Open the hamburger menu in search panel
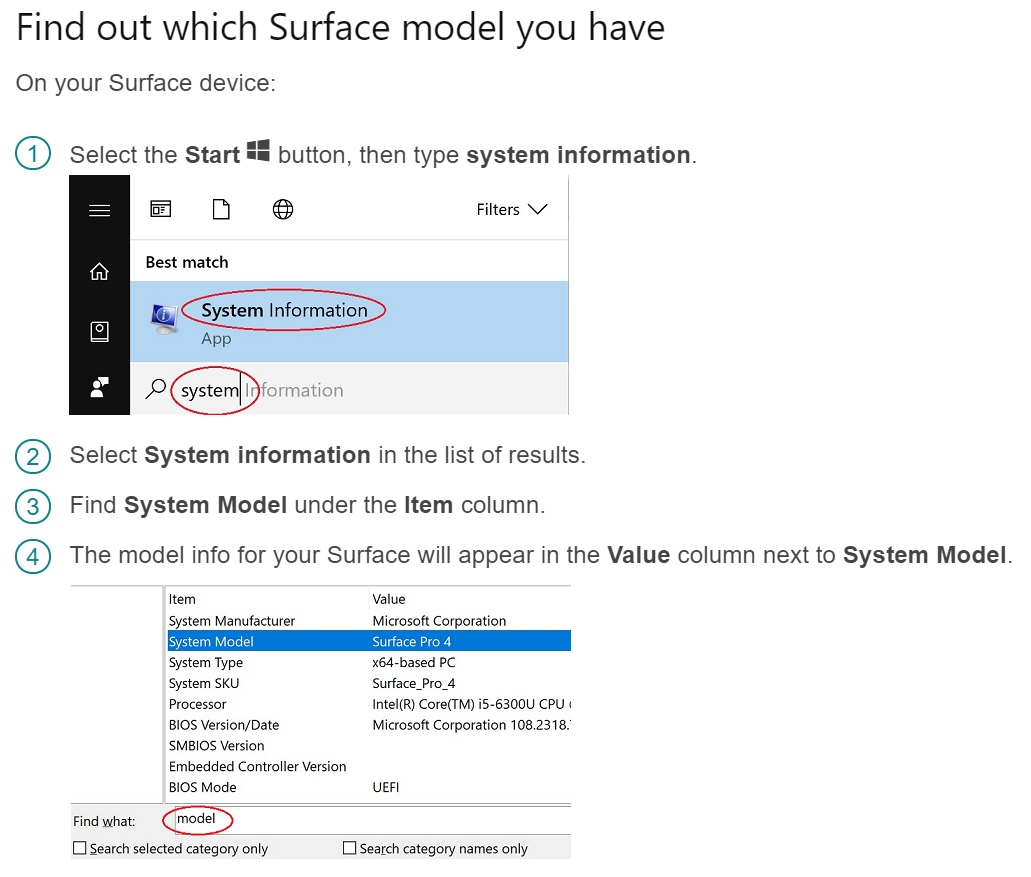The height and width of the screenshot is (877, 1031). click(99, 210)
